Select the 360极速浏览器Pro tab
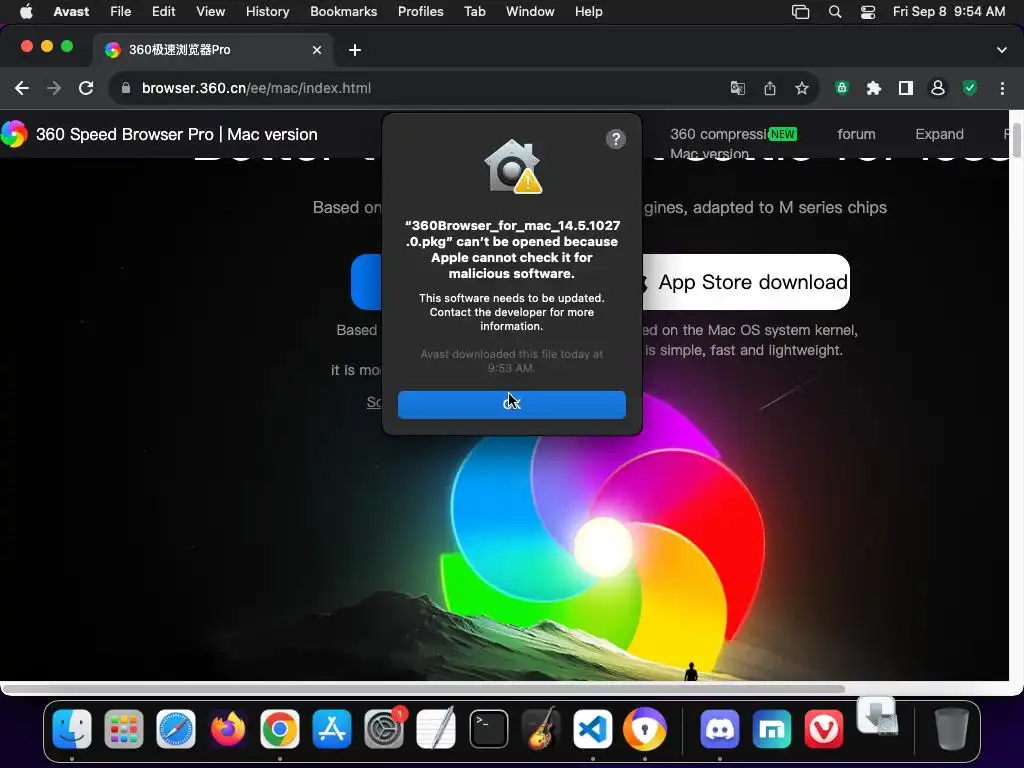The height and width of the screenshot is (768, 1024). 213,50
